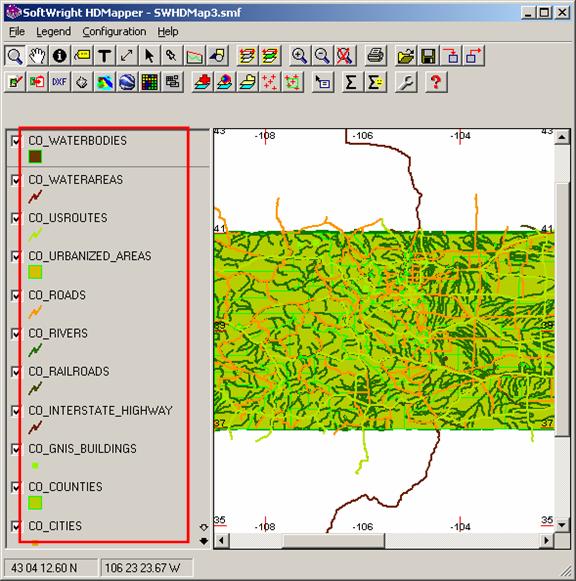Select the yellow label tag tool
Image resolution: width=576 pixels, height=581 pixels.
pyautogui.click(x=82, y=56)
